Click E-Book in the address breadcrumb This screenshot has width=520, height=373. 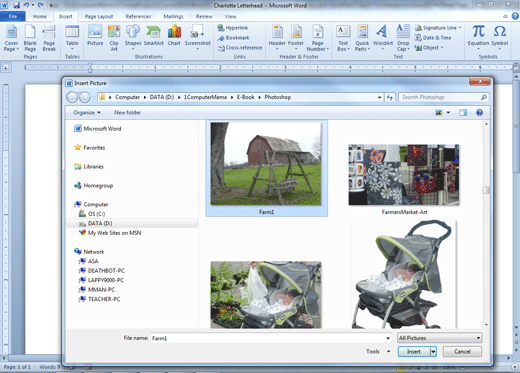coord(246,97)
